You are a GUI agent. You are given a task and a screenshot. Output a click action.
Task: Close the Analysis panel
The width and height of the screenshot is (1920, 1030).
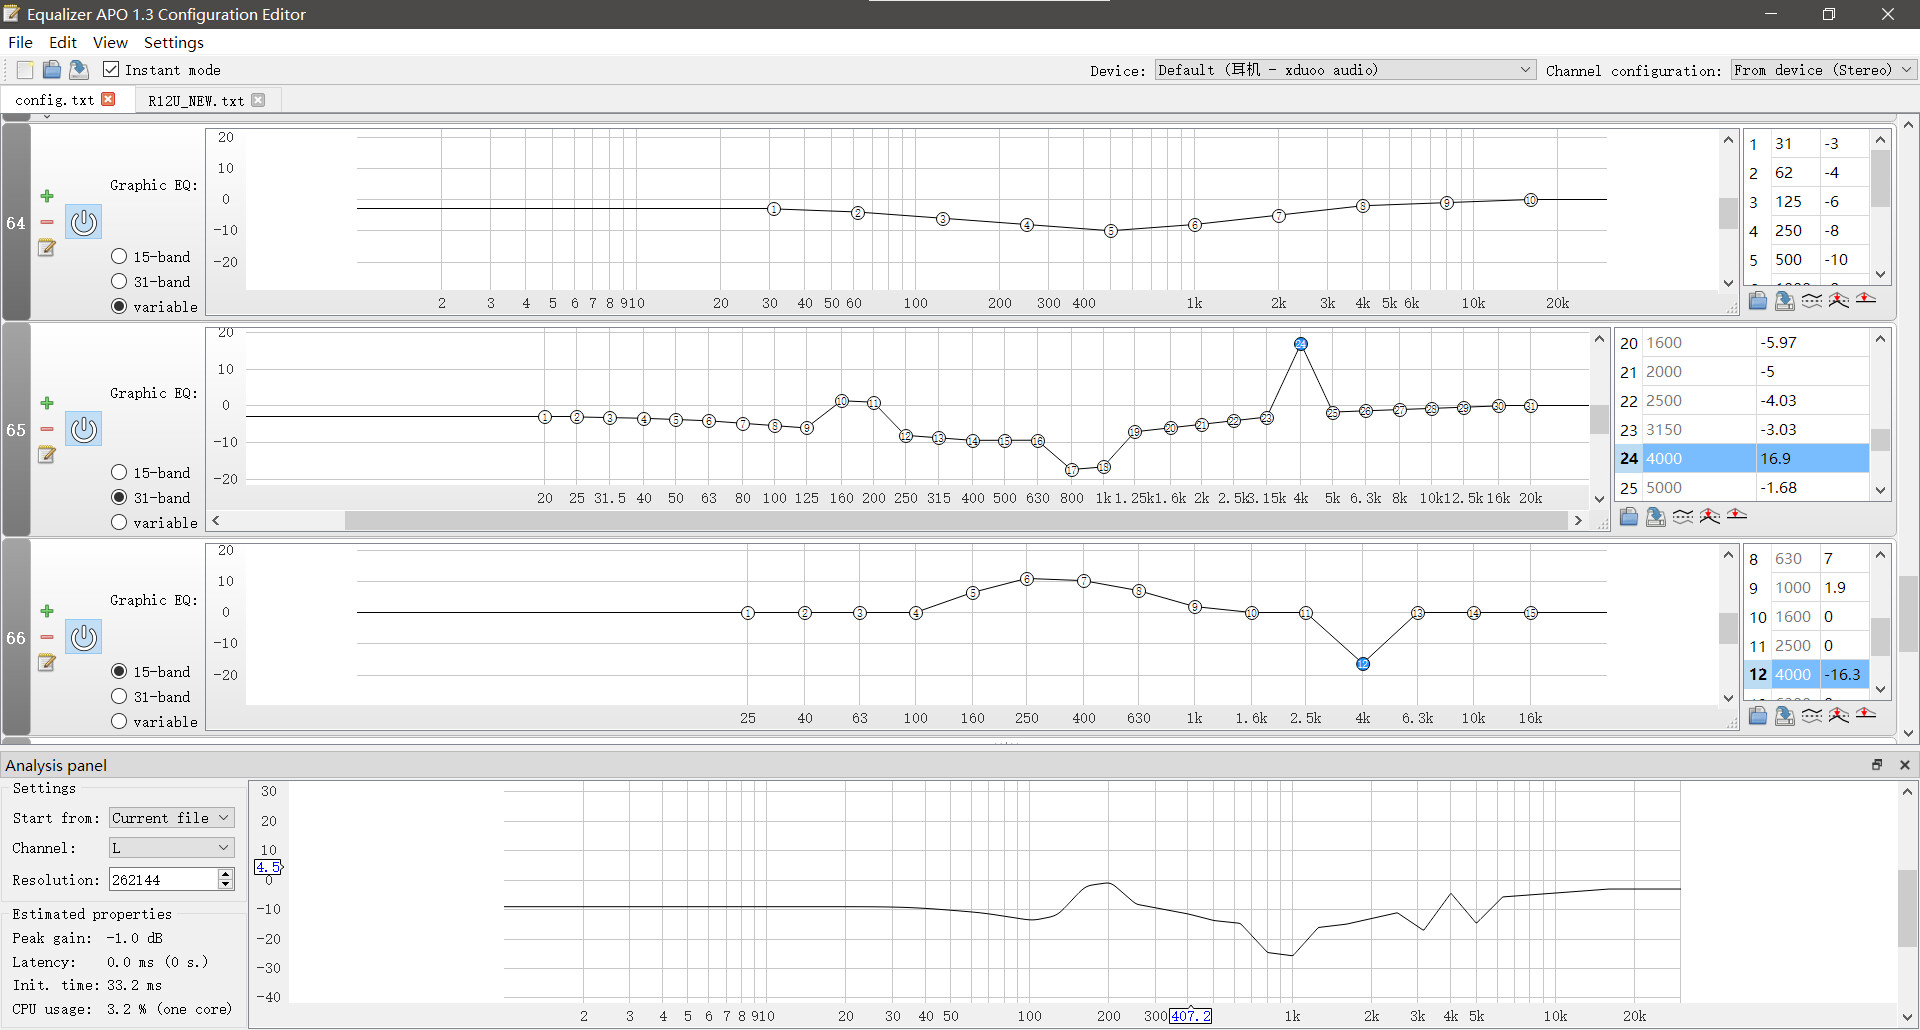pos(1905,765)
